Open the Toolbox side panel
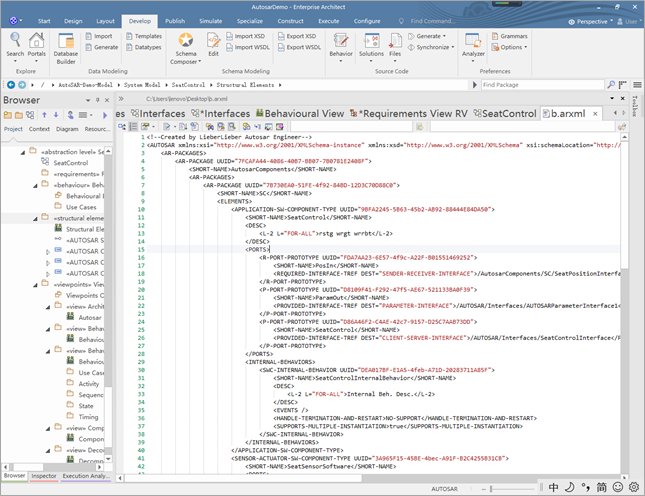Image resolution: width=645 pixels, height=496 pixels. click(x=635, y=106)
